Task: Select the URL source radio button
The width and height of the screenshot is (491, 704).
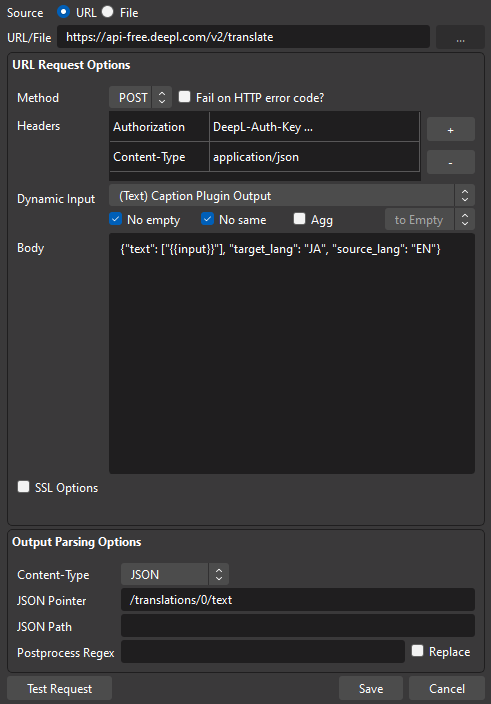Action: point(64,12)
